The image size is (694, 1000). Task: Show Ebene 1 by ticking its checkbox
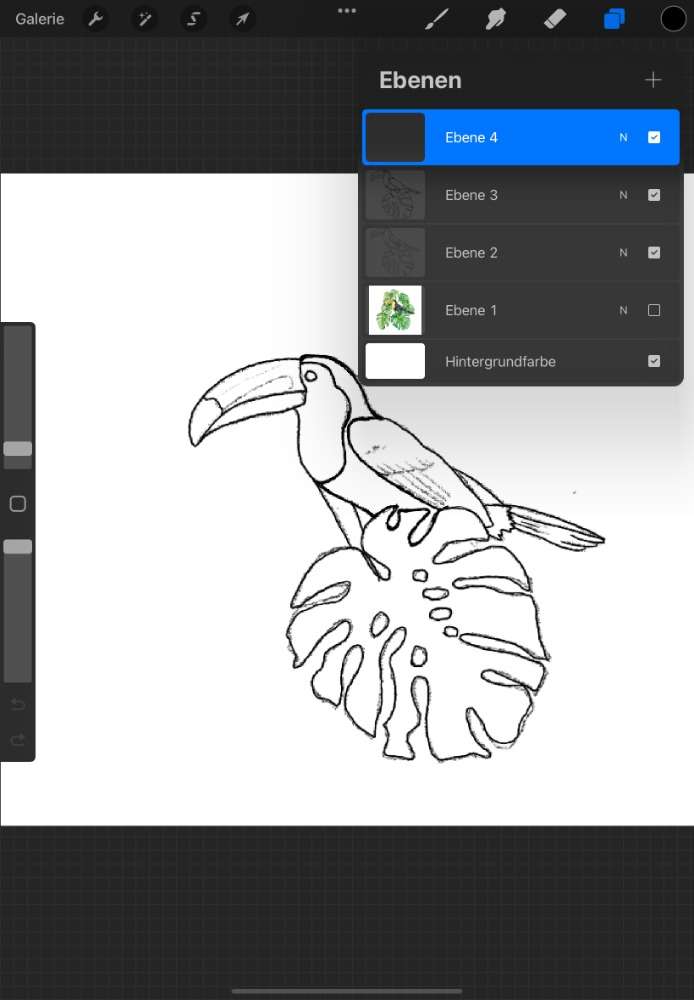654,310
